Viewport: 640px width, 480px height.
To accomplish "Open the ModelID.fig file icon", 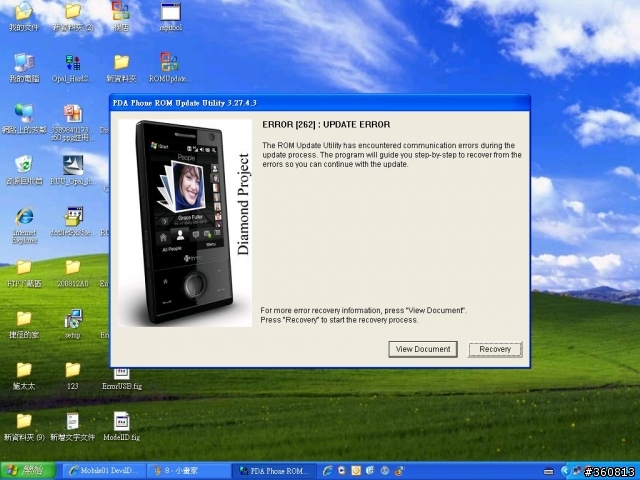I will (121, 422).
